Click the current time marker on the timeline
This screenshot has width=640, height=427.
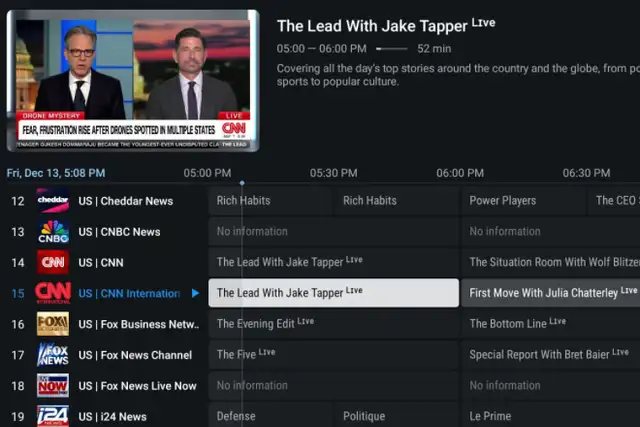pos(242,183)
